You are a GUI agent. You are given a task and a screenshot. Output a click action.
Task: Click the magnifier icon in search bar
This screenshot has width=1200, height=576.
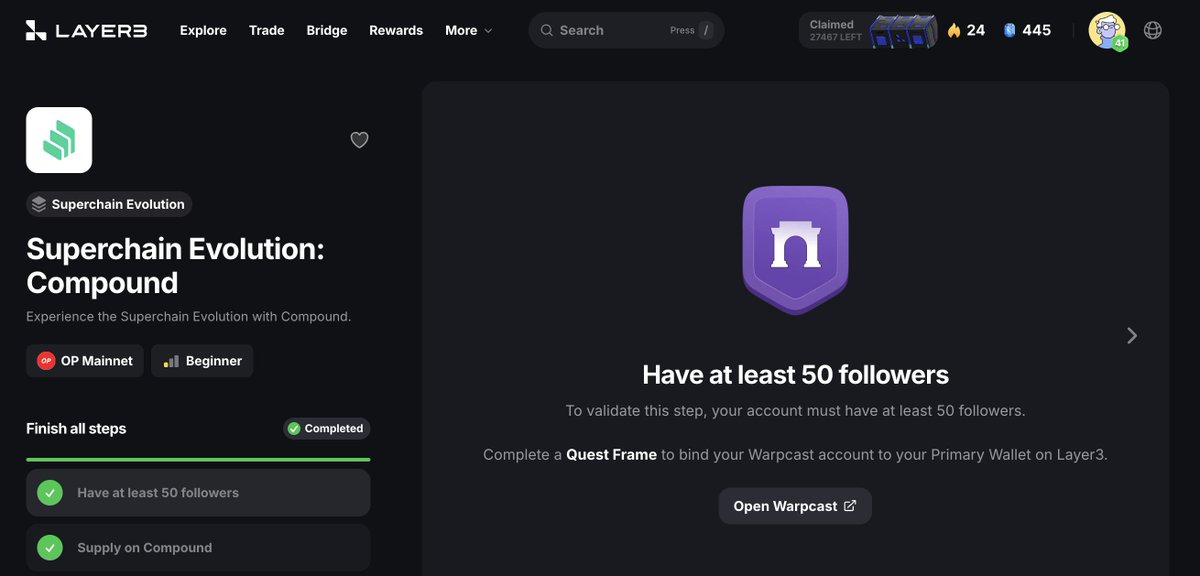click(x=547, y=30)
